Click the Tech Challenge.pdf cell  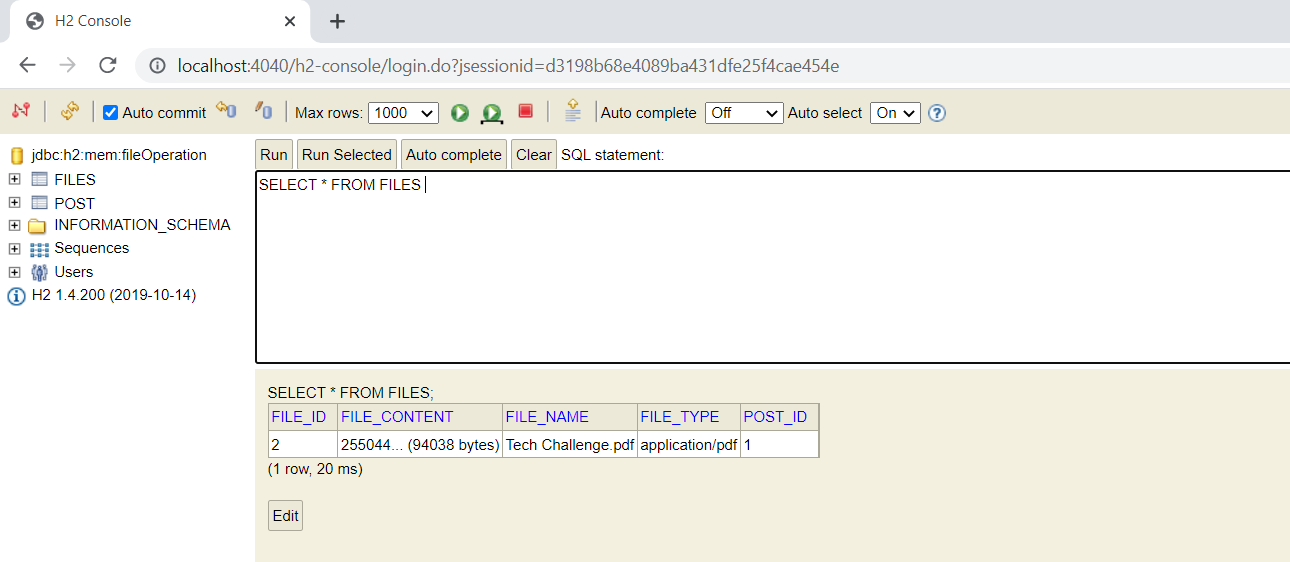point(570,445)
